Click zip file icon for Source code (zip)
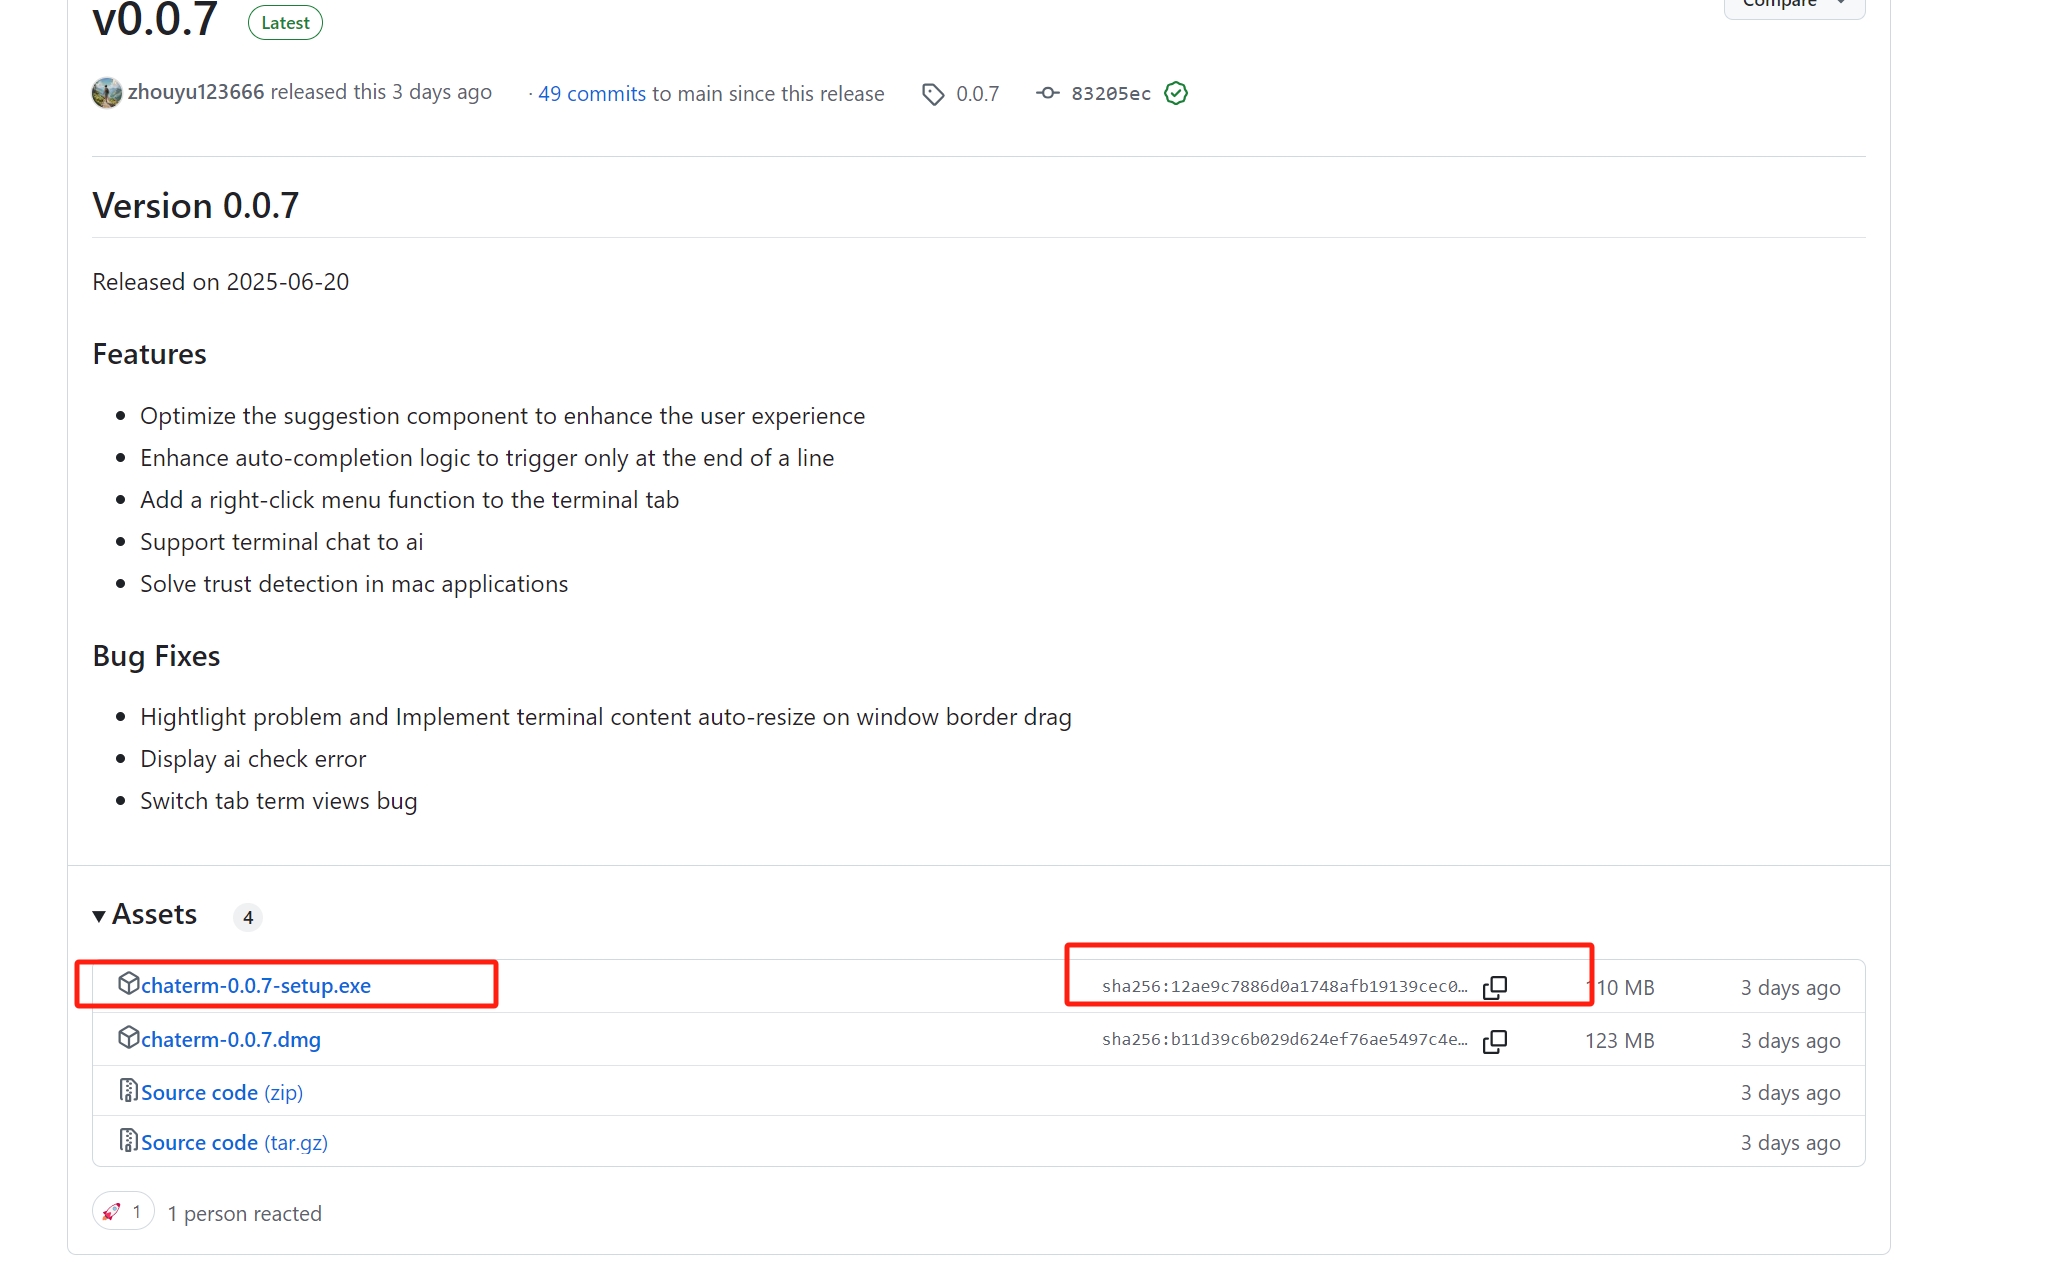Screen dimensions: 2047x1288 point(128,1090)
